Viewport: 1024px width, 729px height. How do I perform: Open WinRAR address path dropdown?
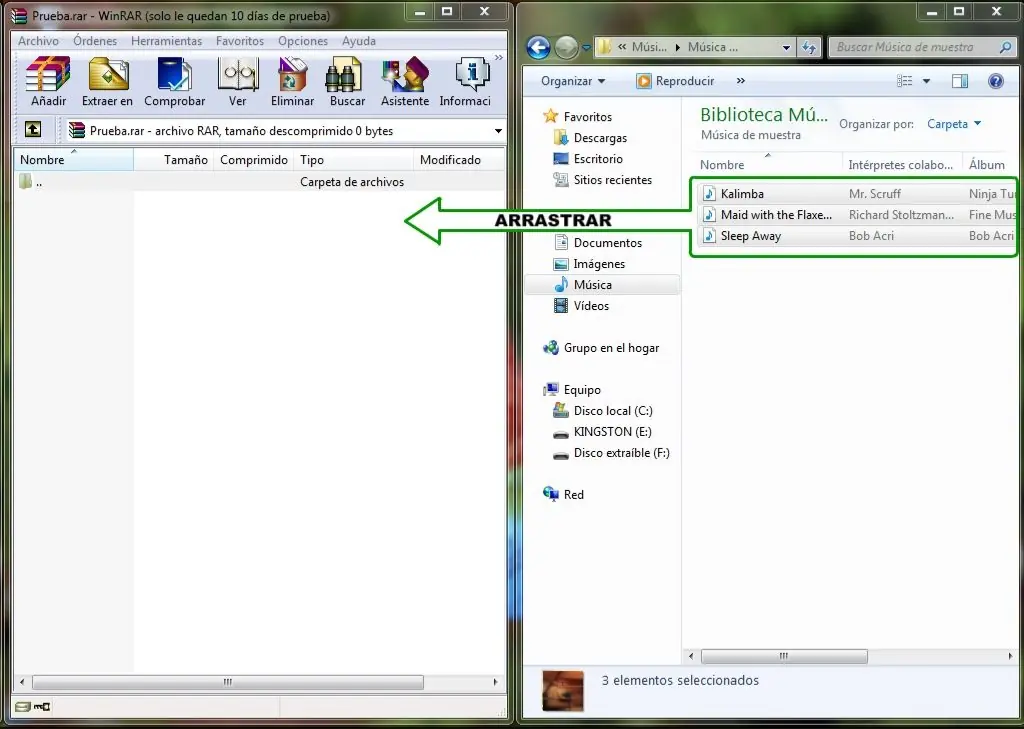coord(498,131)
